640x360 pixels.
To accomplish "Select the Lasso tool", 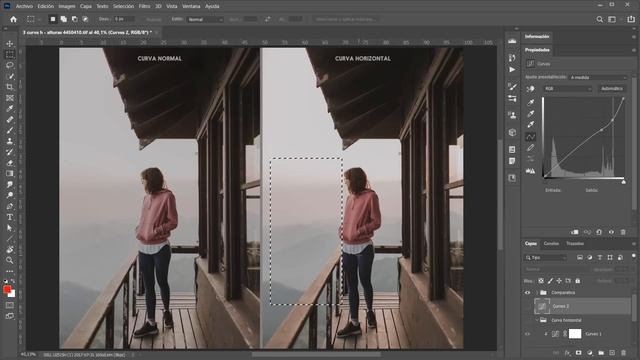I will pyautogui.click(x=10, y=65).
